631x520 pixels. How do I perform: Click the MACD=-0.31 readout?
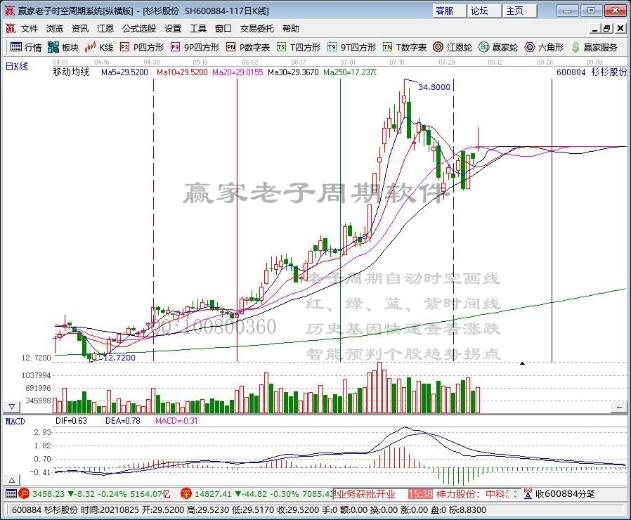[176, 421]
